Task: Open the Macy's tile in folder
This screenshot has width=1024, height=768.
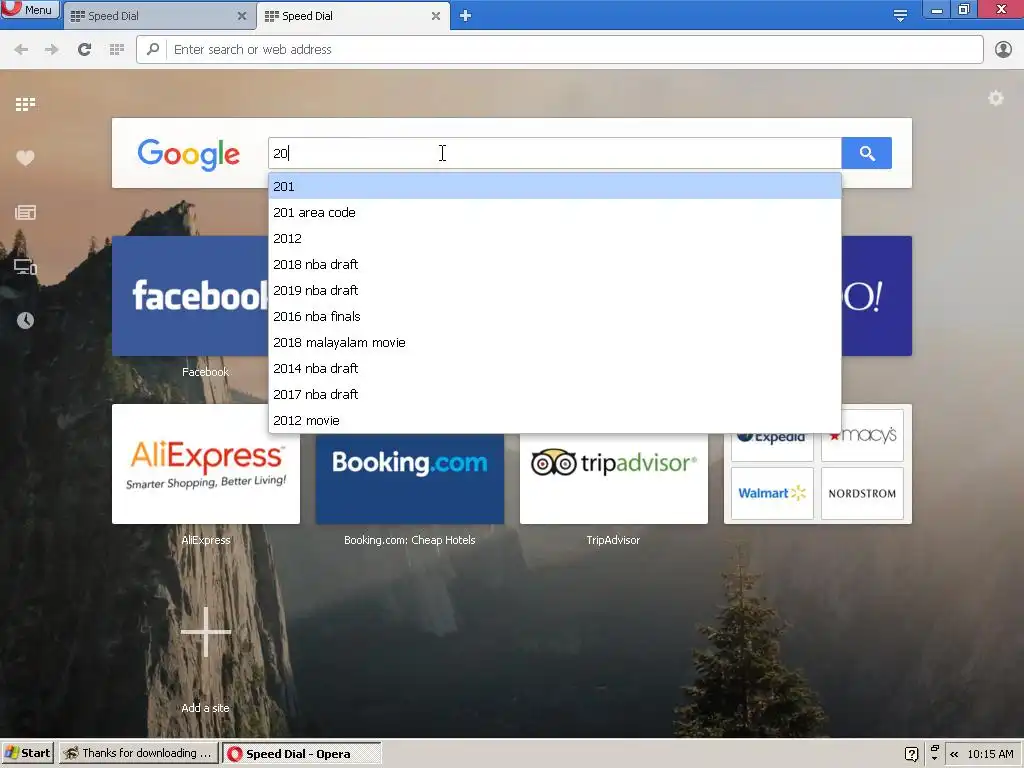Action: (x=862, y=436)
